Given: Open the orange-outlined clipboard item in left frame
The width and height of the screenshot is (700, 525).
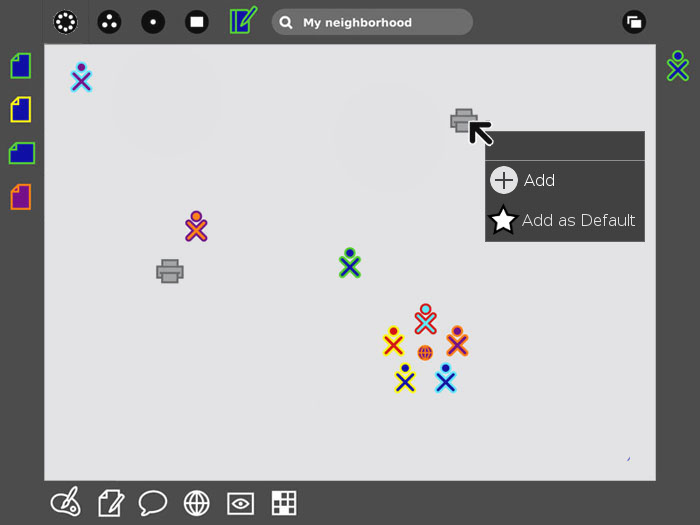Looking at the screenshot, I should point(21,197).
